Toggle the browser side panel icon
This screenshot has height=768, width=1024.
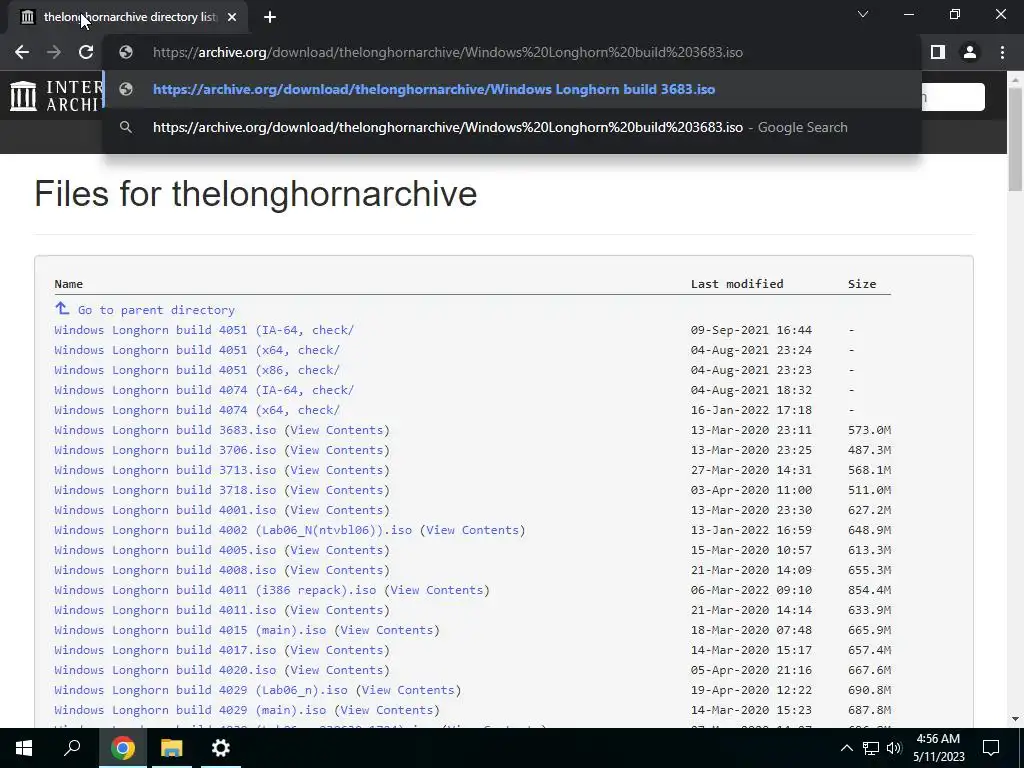tap(938, 52)
